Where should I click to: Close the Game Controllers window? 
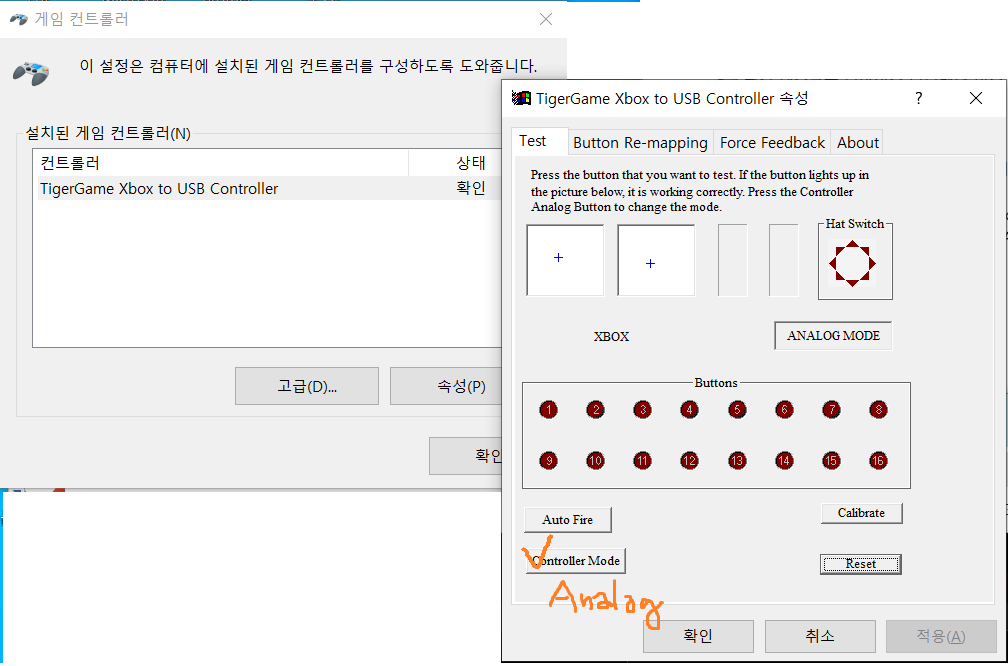pos(546,19)
